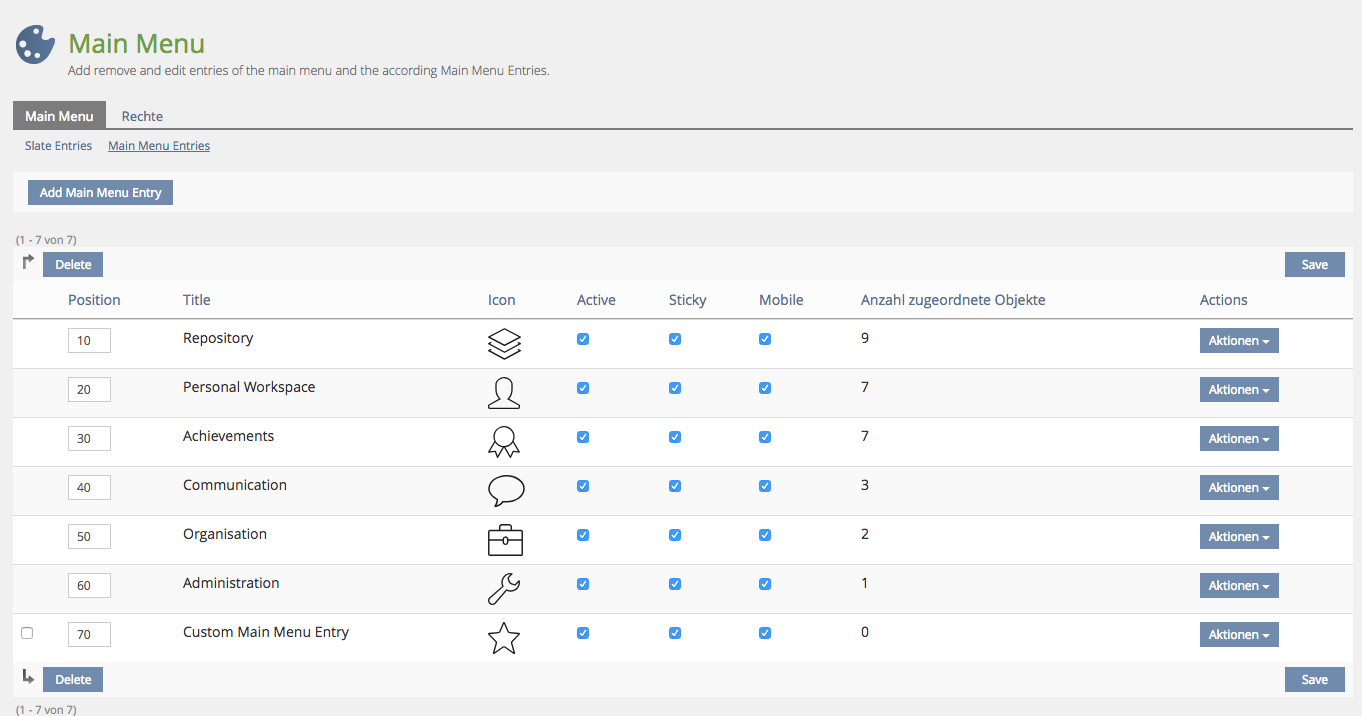This screenshot has width=1362, height=716.
Task: Uncheck Active for the Repository entry
Action: click(583, 339)
